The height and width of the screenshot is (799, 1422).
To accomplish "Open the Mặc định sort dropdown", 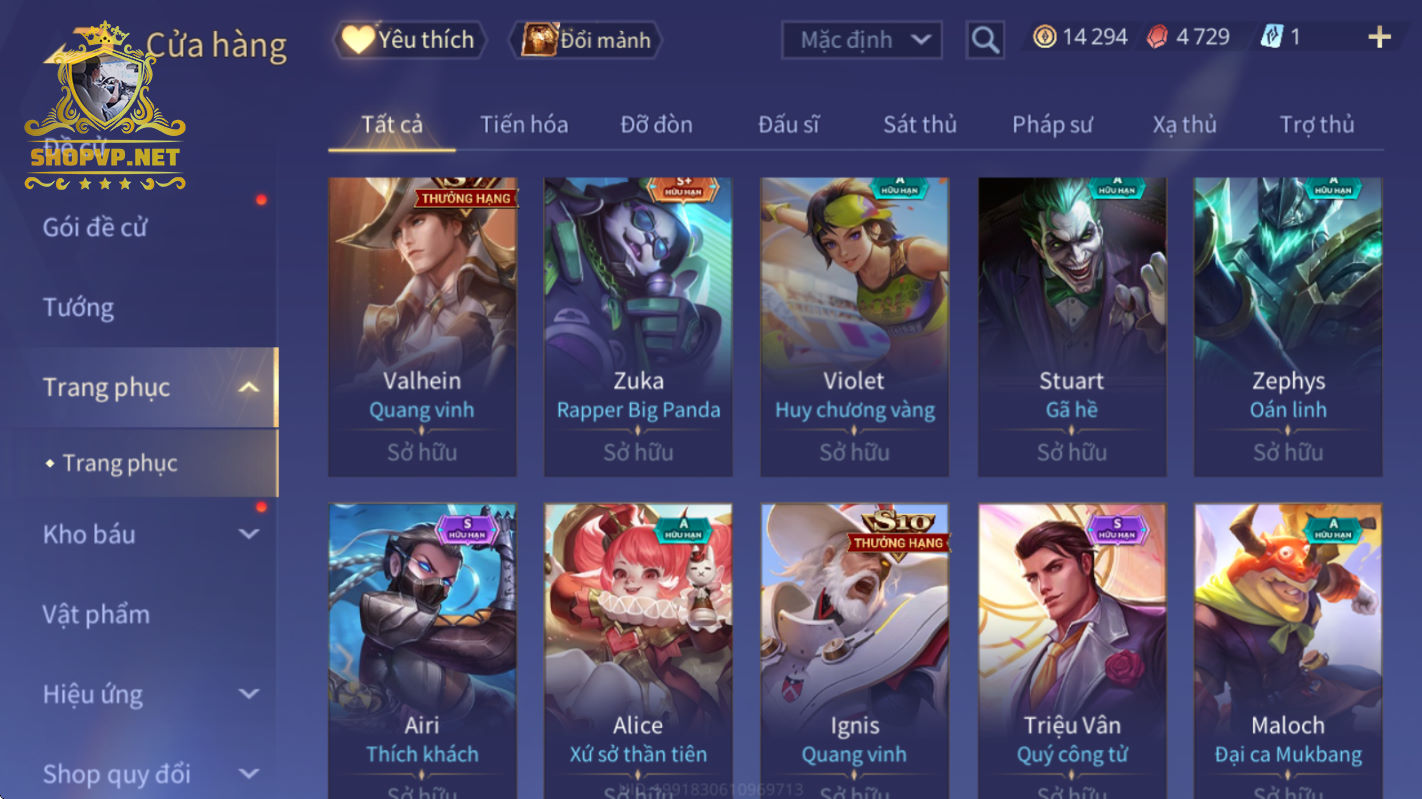I will pos(862,40).
